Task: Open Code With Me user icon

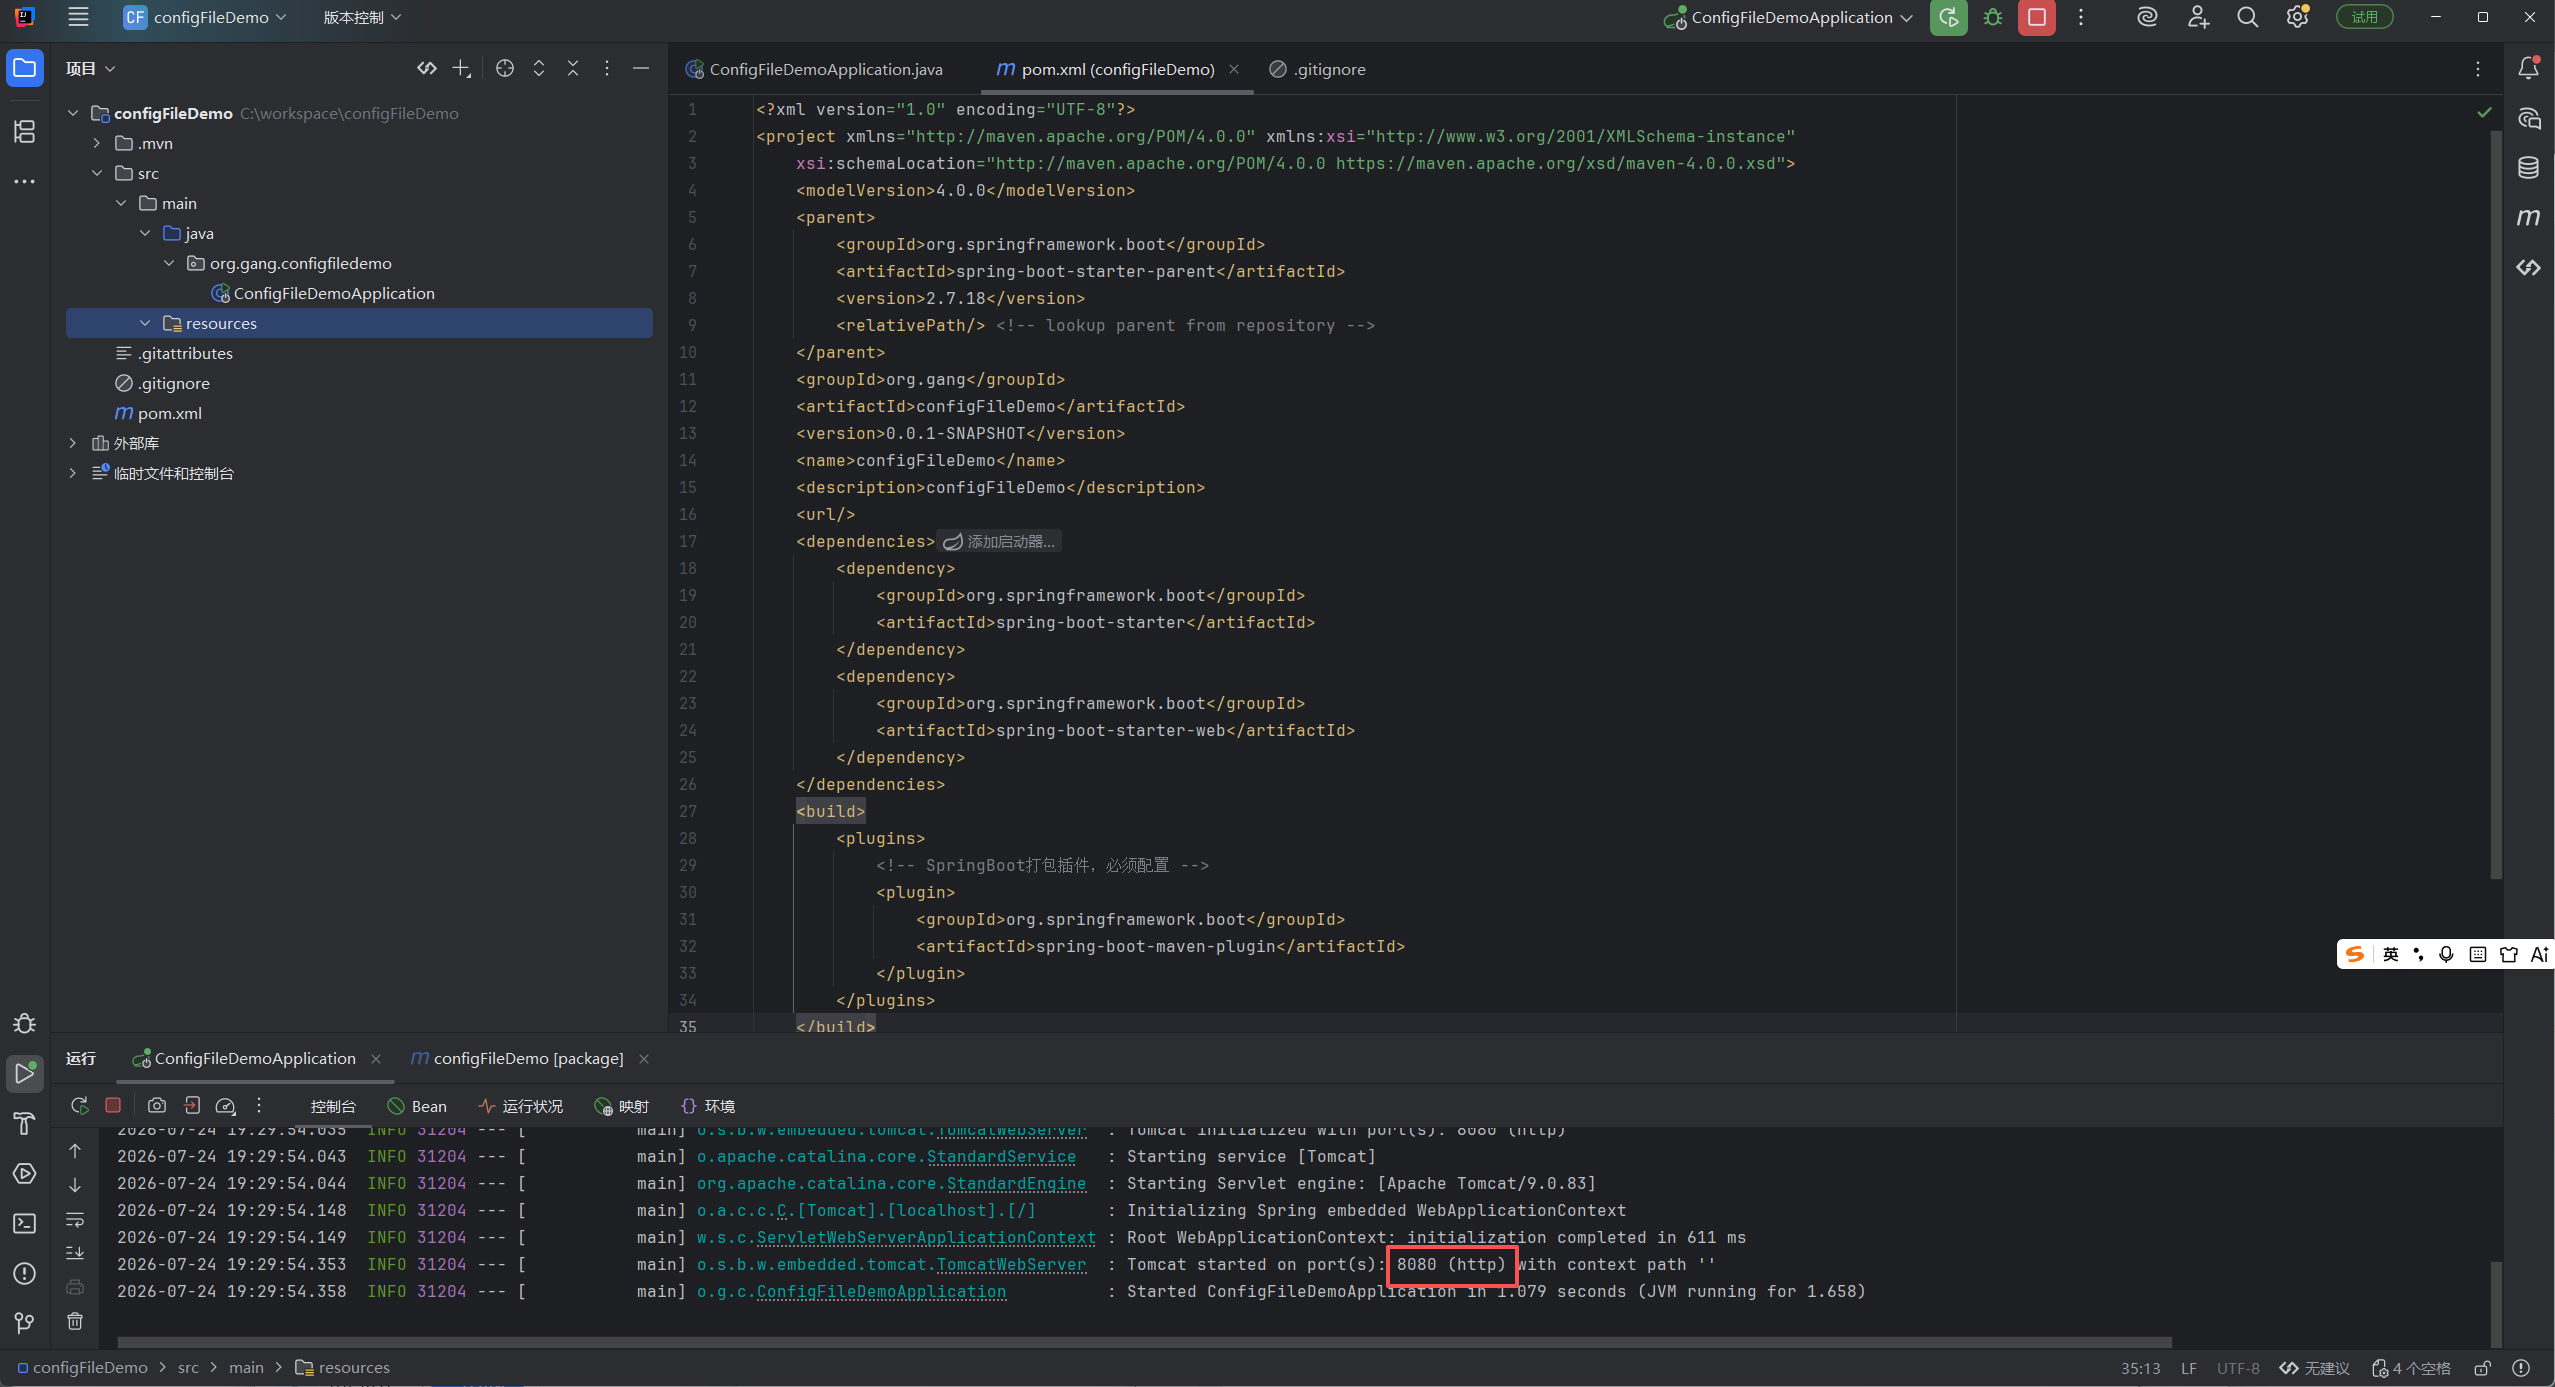Action: click(2197, 17)
